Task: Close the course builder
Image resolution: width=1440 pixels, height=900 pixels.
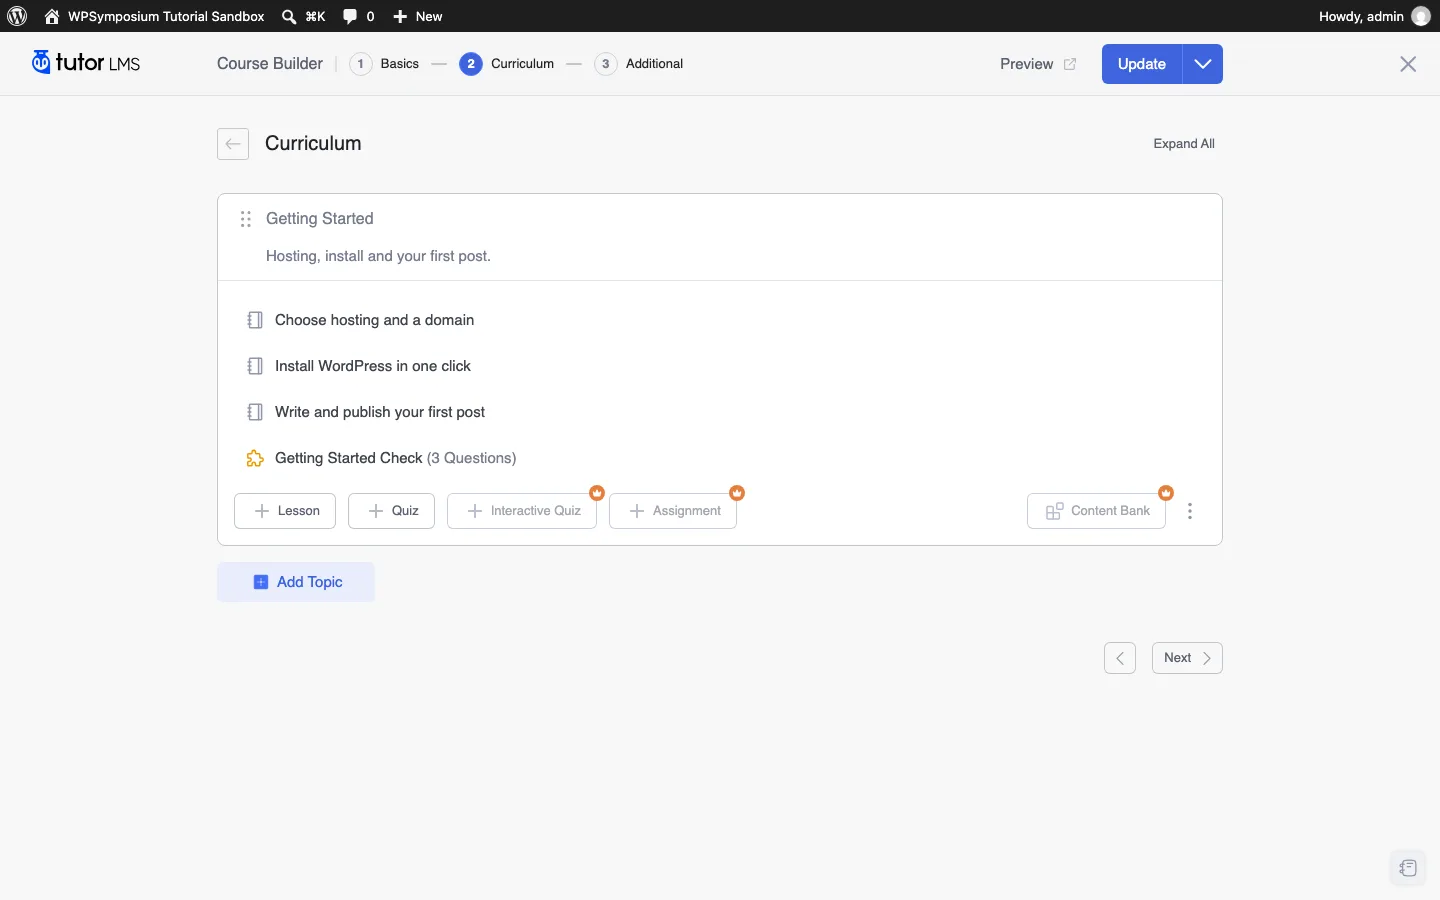Action: pyautogui.click(x=1408, y=64)
